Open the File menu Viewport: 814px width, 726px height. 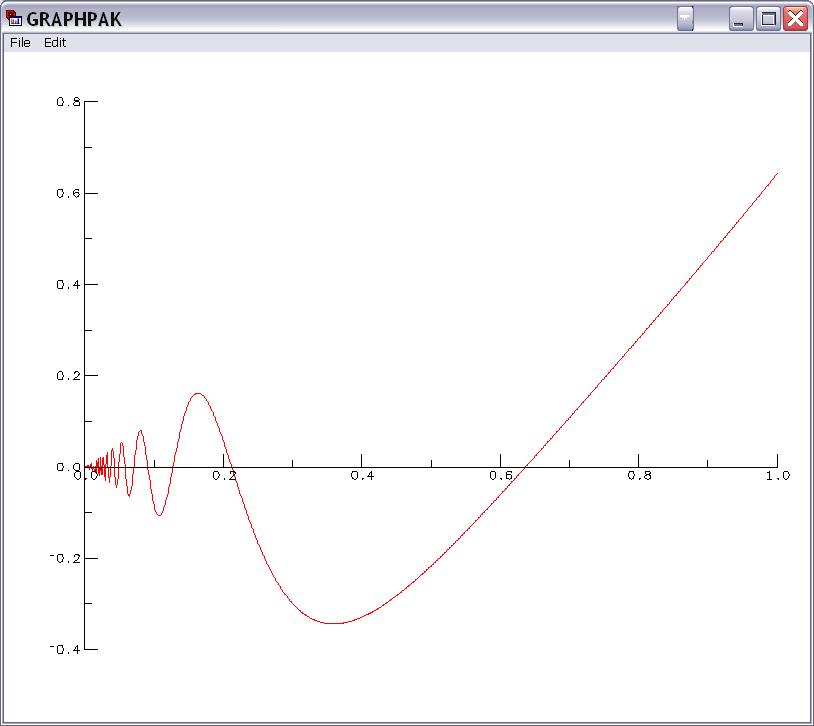(x=20, y=43)
